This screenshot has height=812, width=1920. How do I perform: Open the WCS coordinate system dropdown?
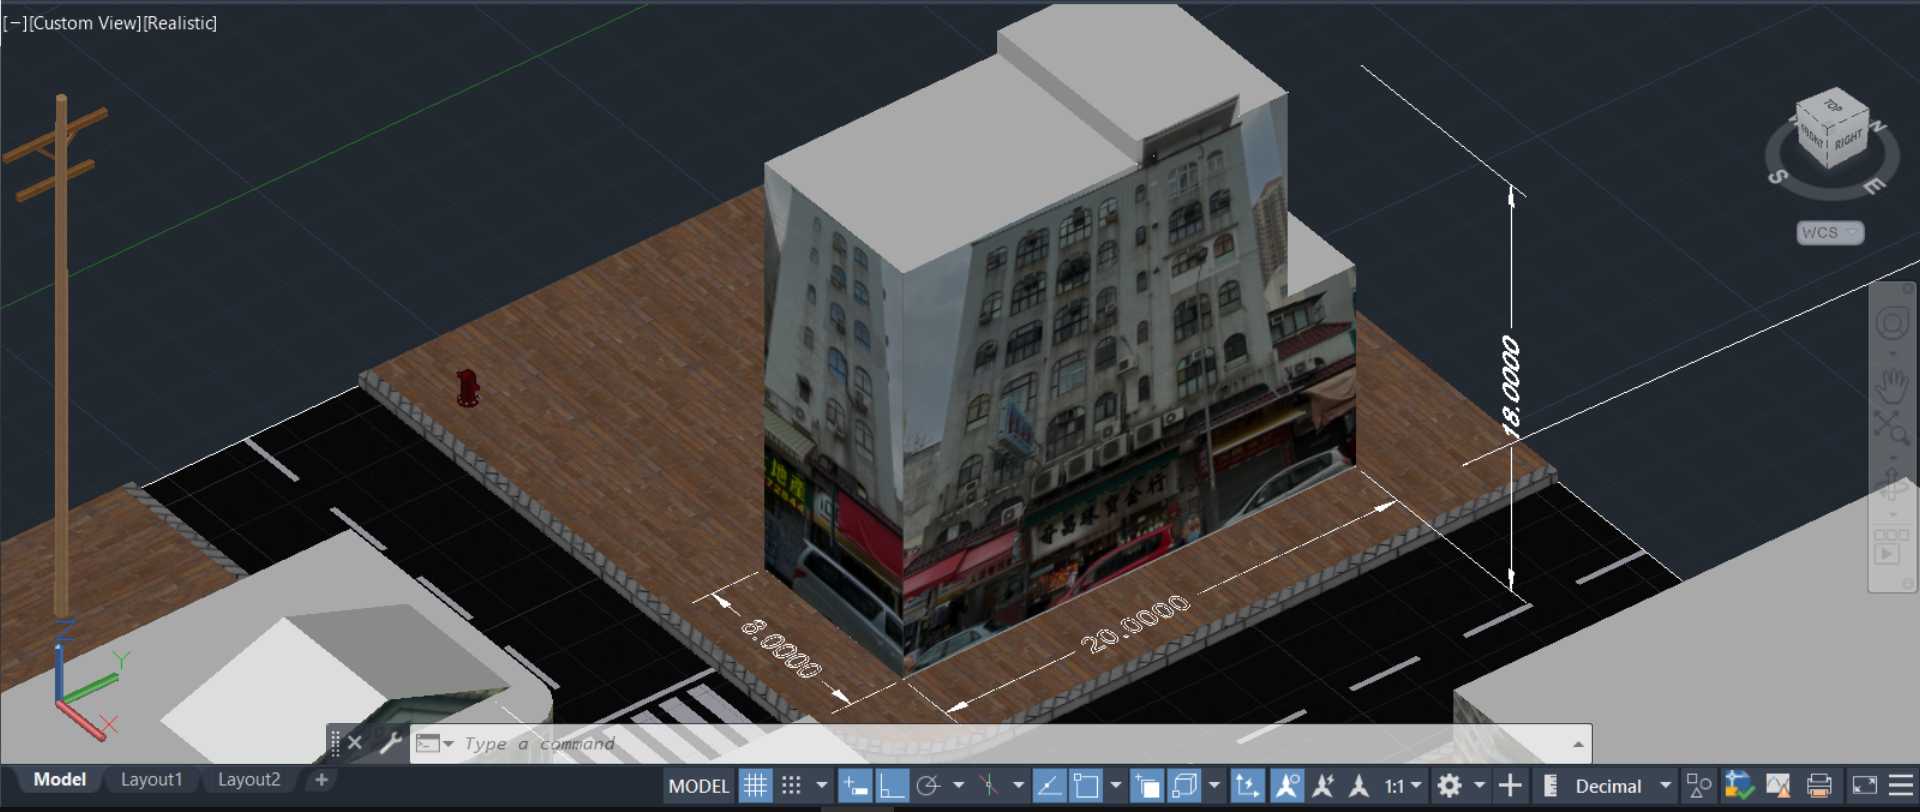coord(1830,233)
